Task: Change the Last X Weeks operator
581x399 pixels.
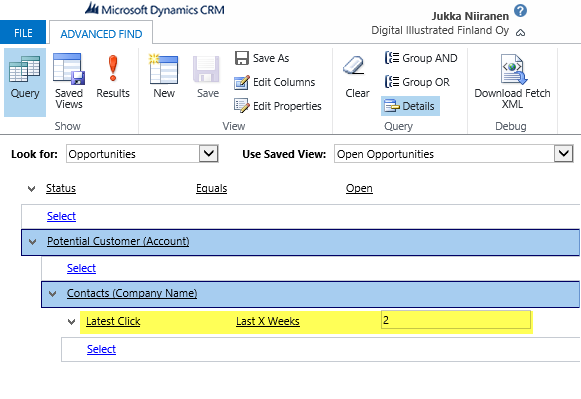Action: tap(268, 321)
